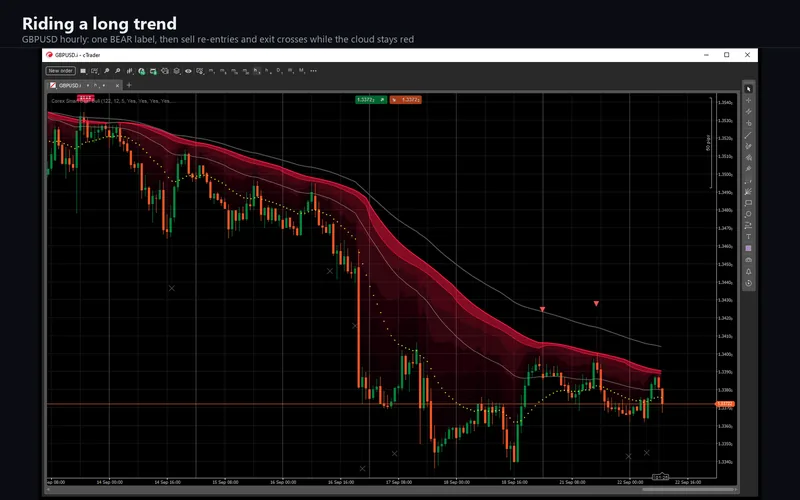Click the second magnifier zoom icon in toolbar
800x500 pixels.
(118, 71)
